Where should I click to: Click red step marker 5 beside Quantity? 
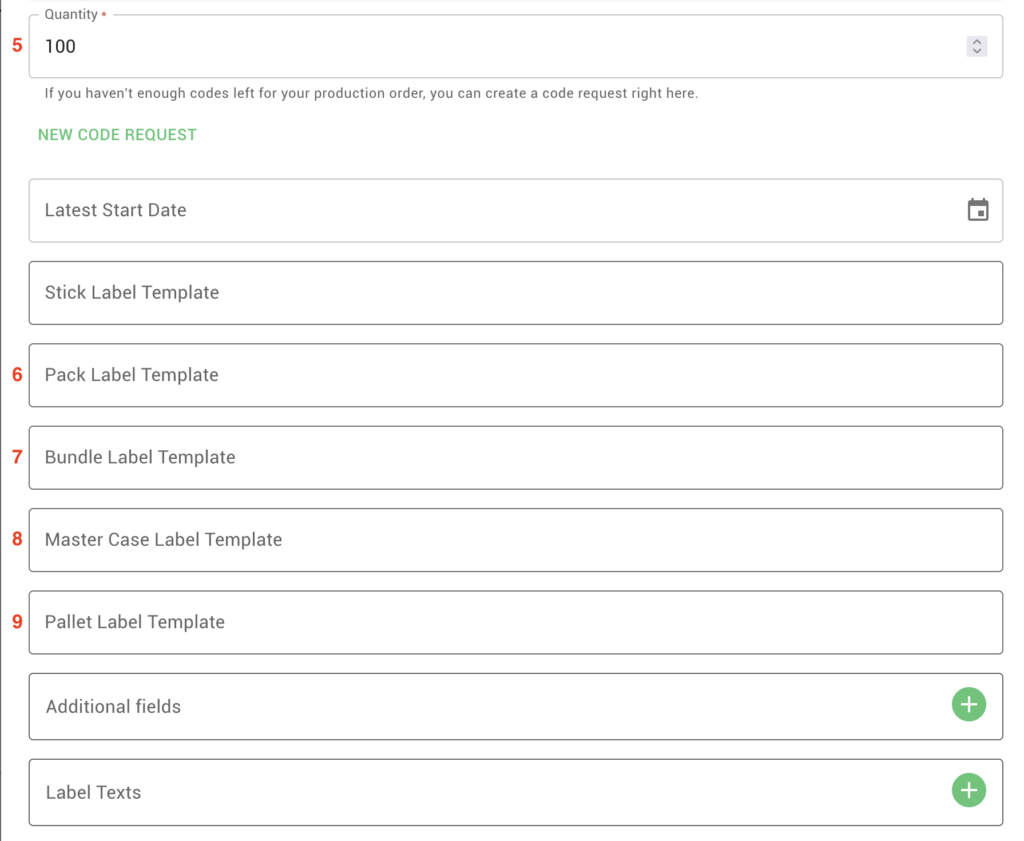pos(16,46)
